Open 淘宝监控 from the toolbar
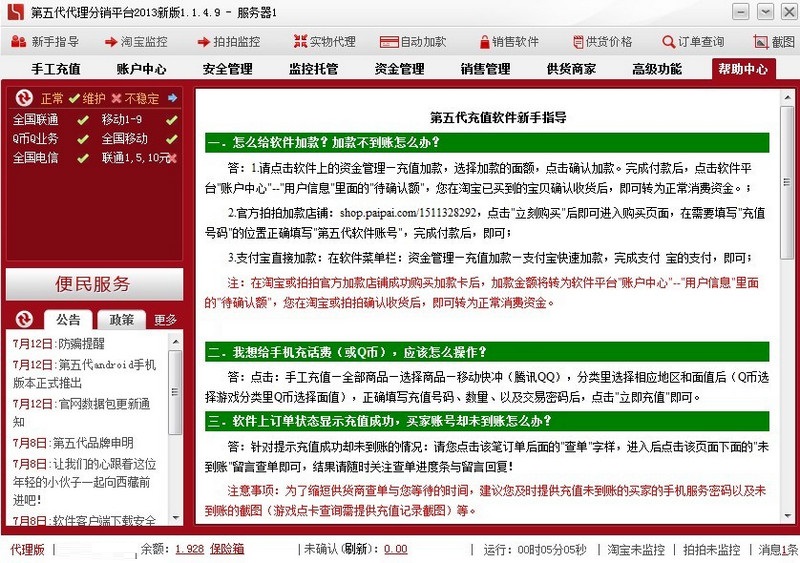Screen dimensions: 800x563 tap(136, 42)
